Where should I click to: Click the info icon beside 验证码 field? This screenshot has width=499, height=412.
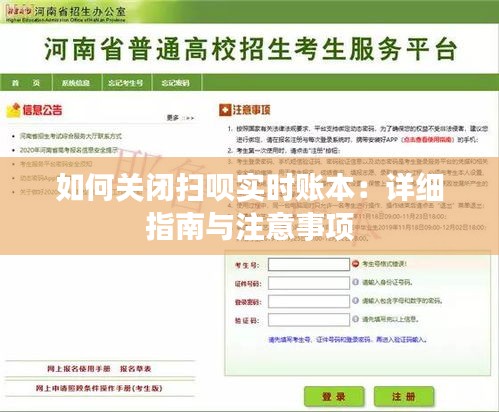tap(355, 319)
